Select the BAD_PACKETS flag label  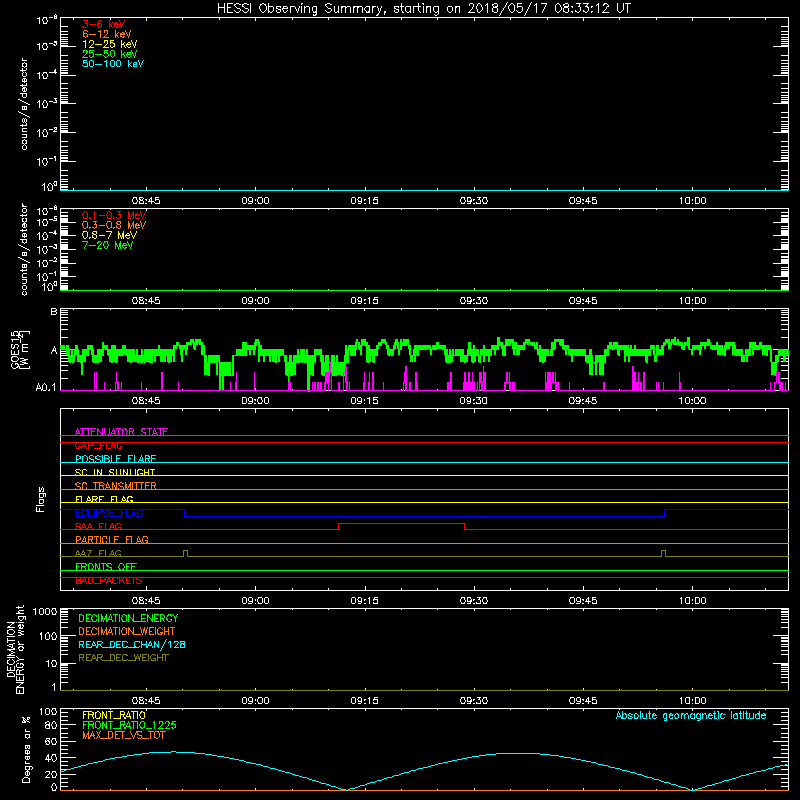(x=109, y=581)
